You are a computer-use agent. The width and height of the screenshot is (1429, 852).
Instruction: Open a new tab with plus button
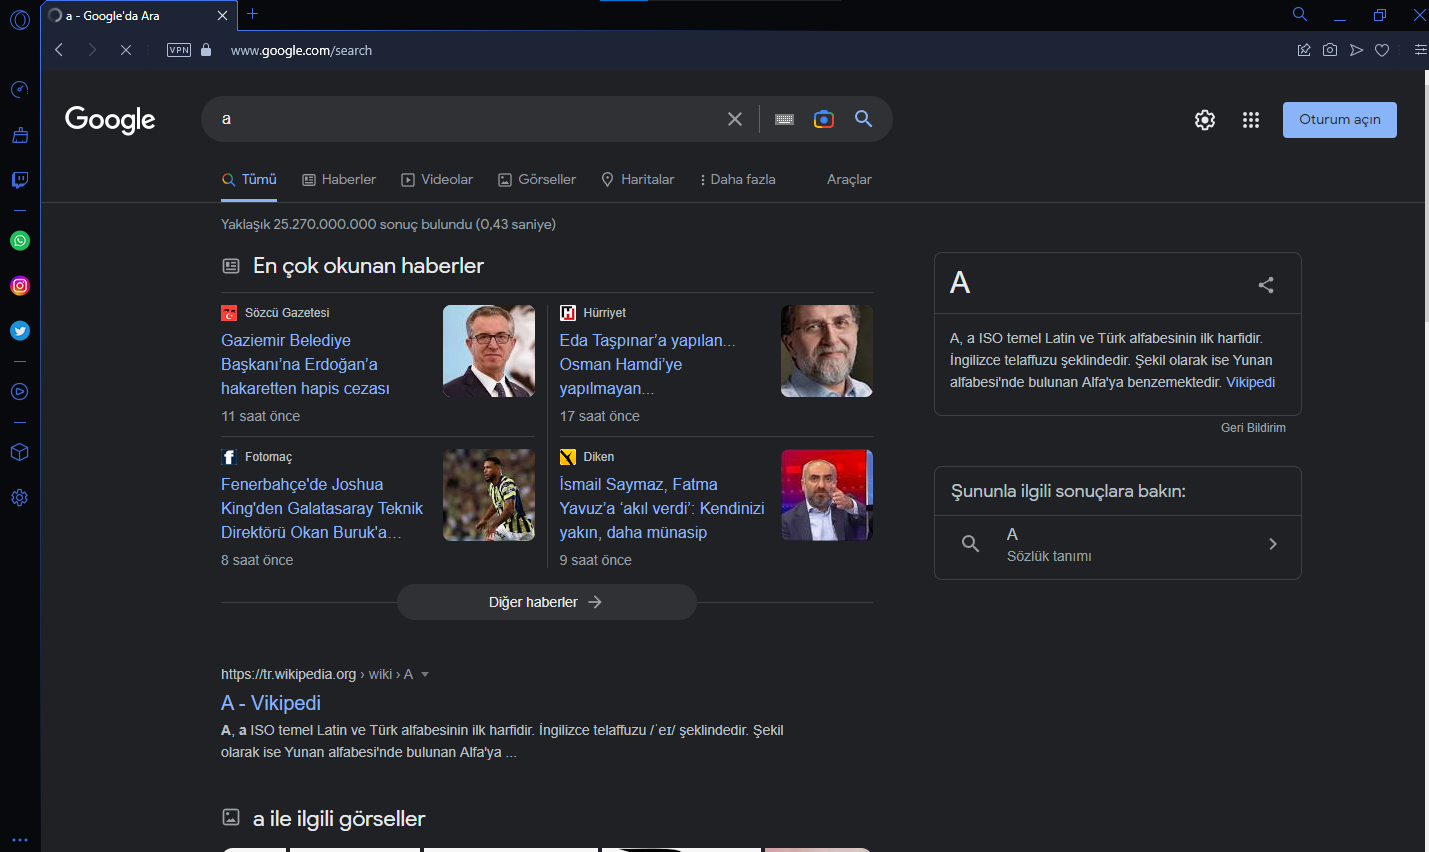pos(253,14)
